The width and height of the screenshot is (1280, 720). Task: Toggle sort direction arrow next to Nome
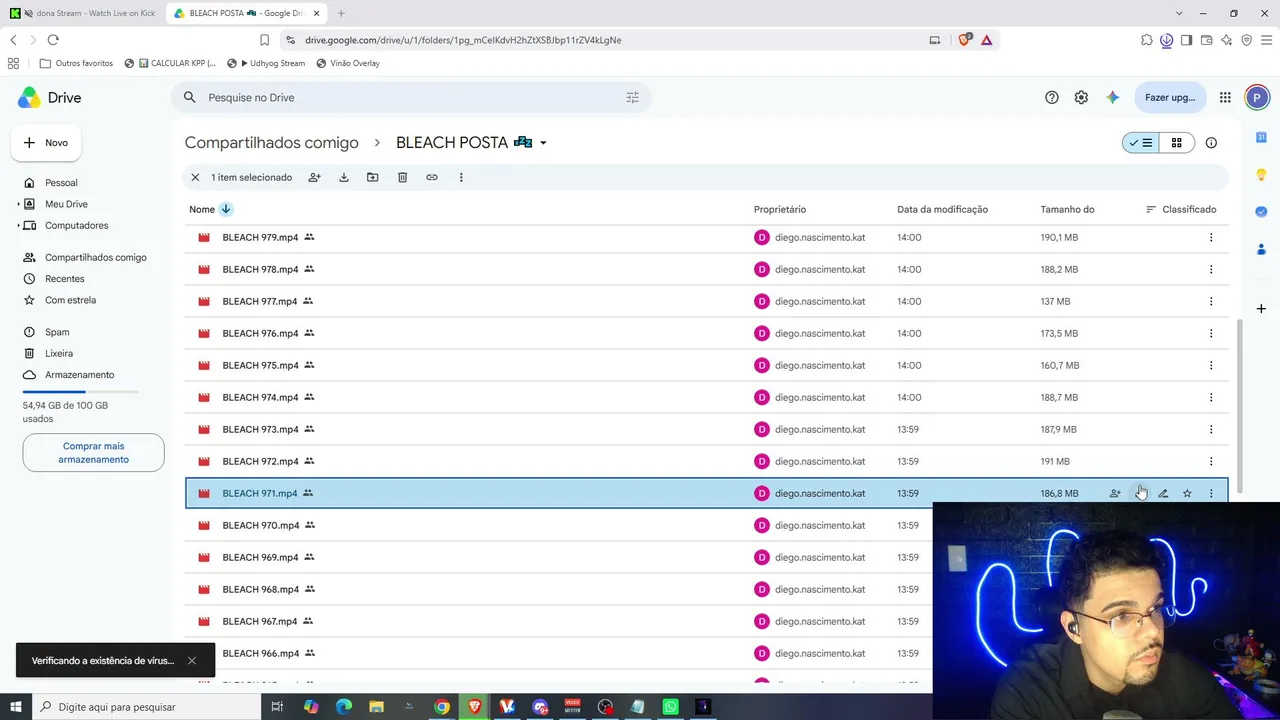coord(226,209)
